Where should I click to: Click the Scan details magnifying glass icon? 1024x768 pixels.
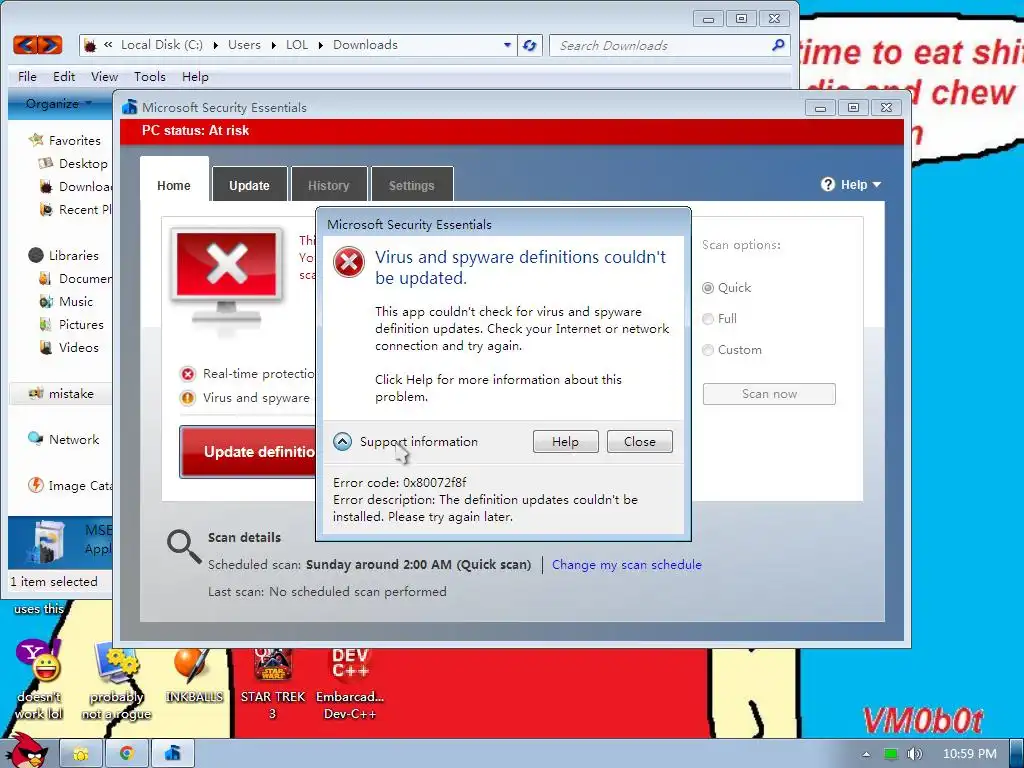pos(184,546)
